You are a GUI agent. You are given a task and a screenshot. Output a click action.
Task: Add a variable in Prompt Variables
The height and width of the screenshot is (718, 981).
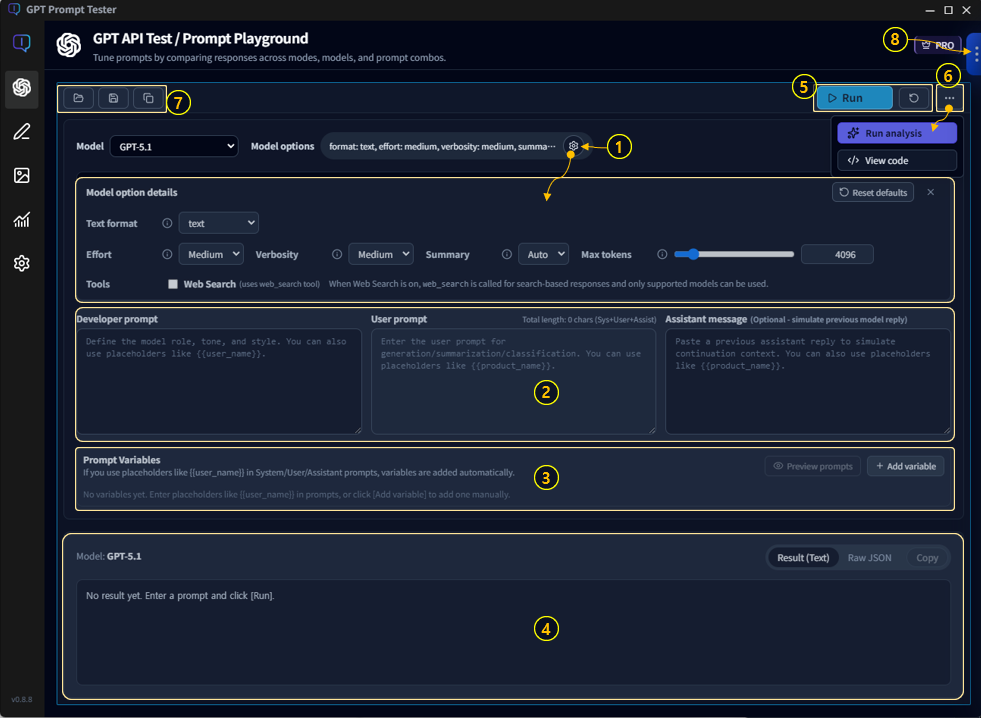click(905, 466)
